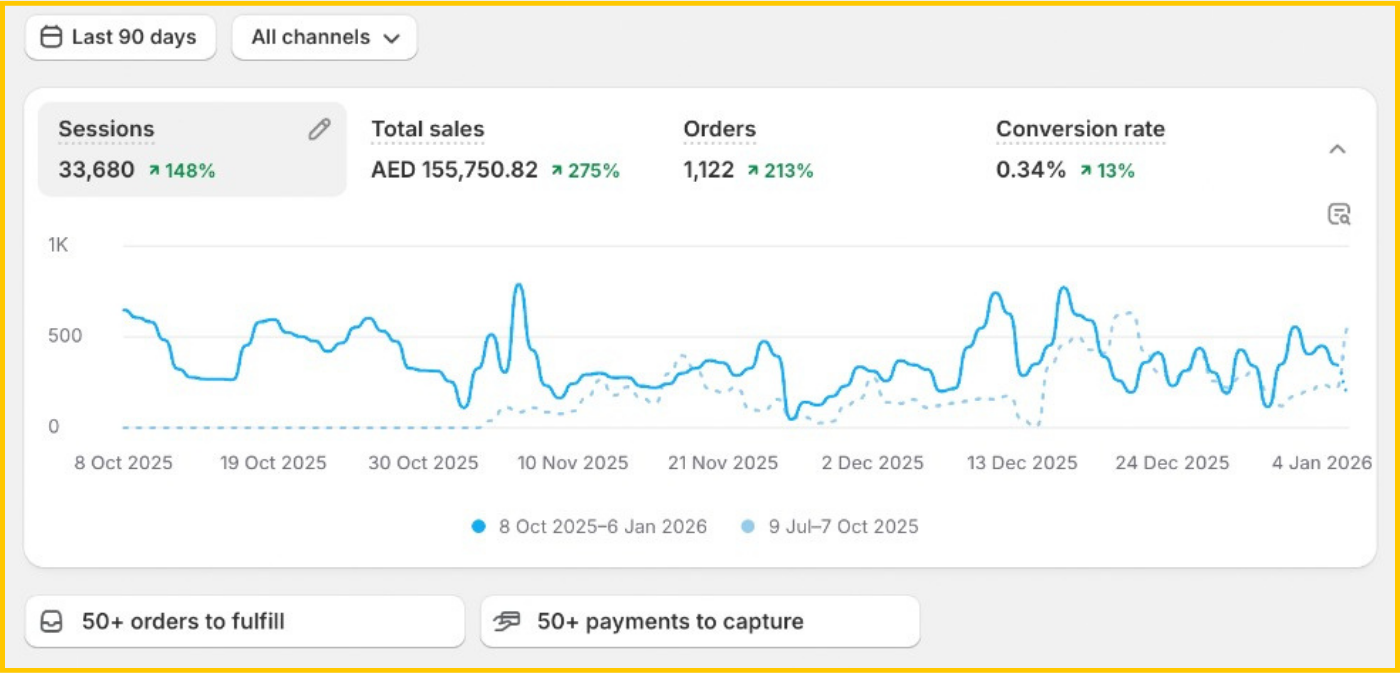
Task: Click the green arrow next to 13%
Action: point(1085,171)
